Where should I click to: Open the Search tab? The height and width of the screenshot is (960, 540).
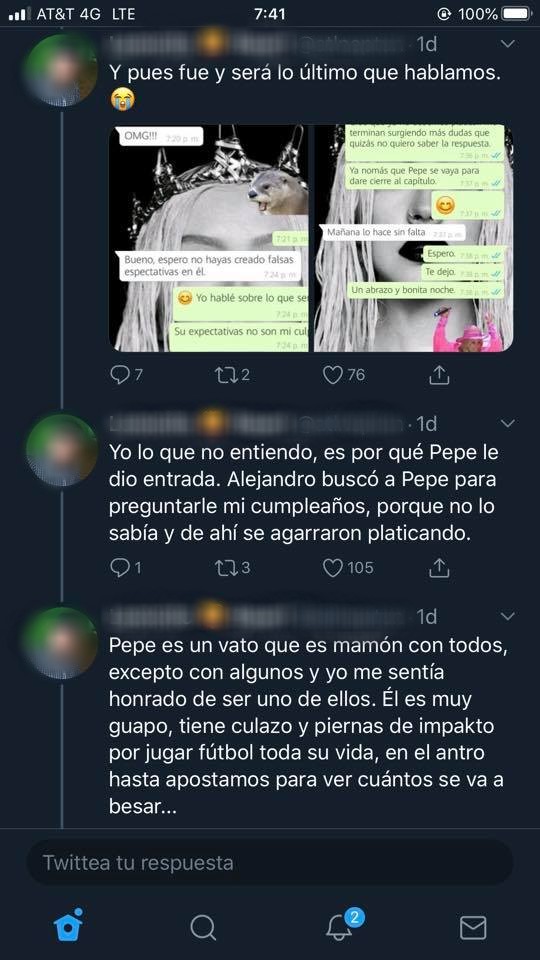203,928
